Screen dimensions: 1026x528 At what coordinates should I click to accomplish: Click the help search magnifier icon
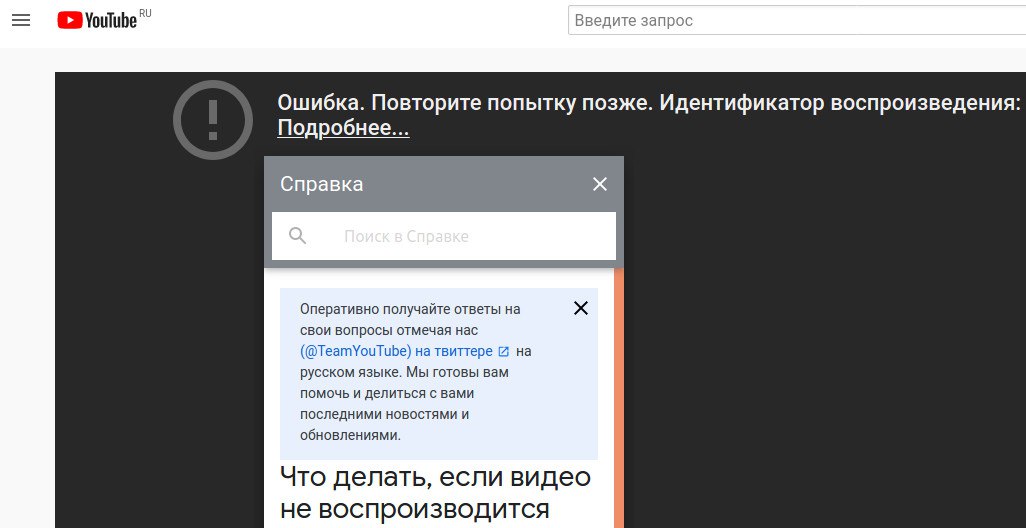[298, 236]
